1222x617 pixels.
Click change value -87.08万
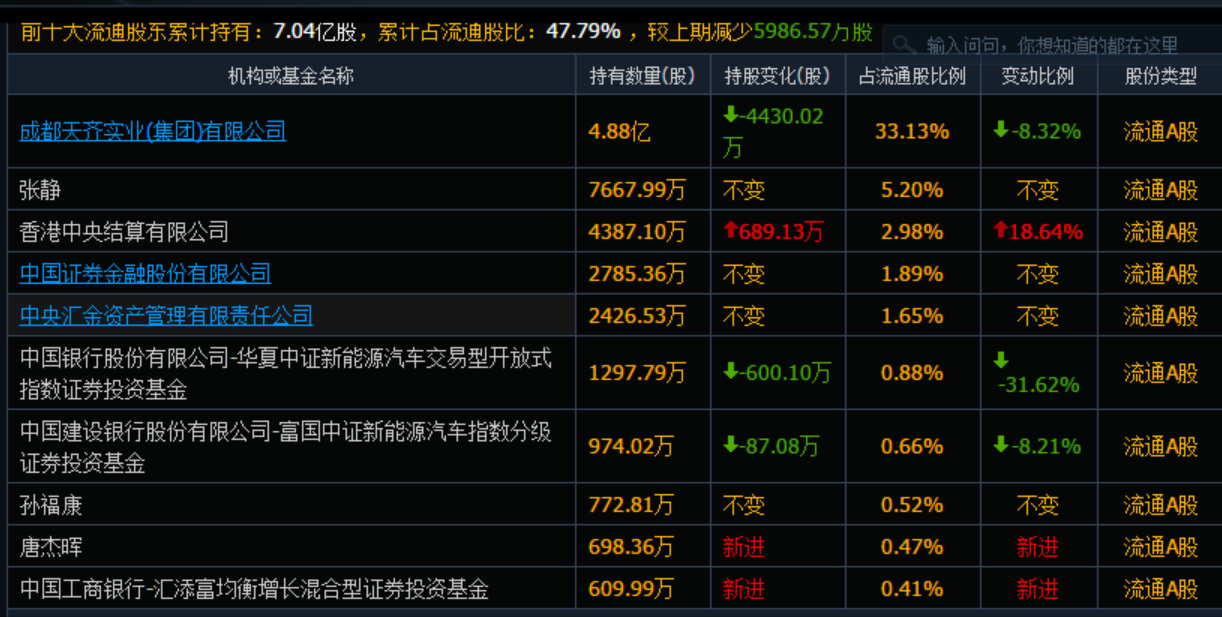(771, 446)
